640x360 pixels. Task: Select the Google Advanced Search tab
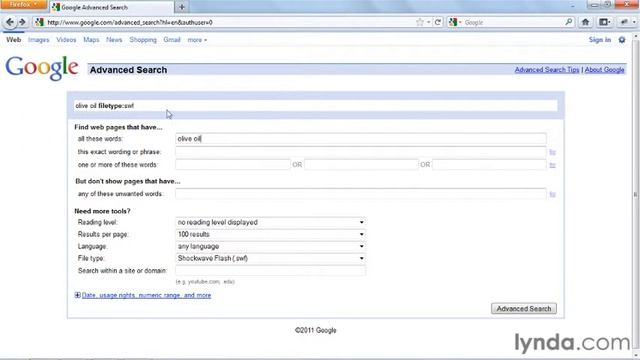112,7
